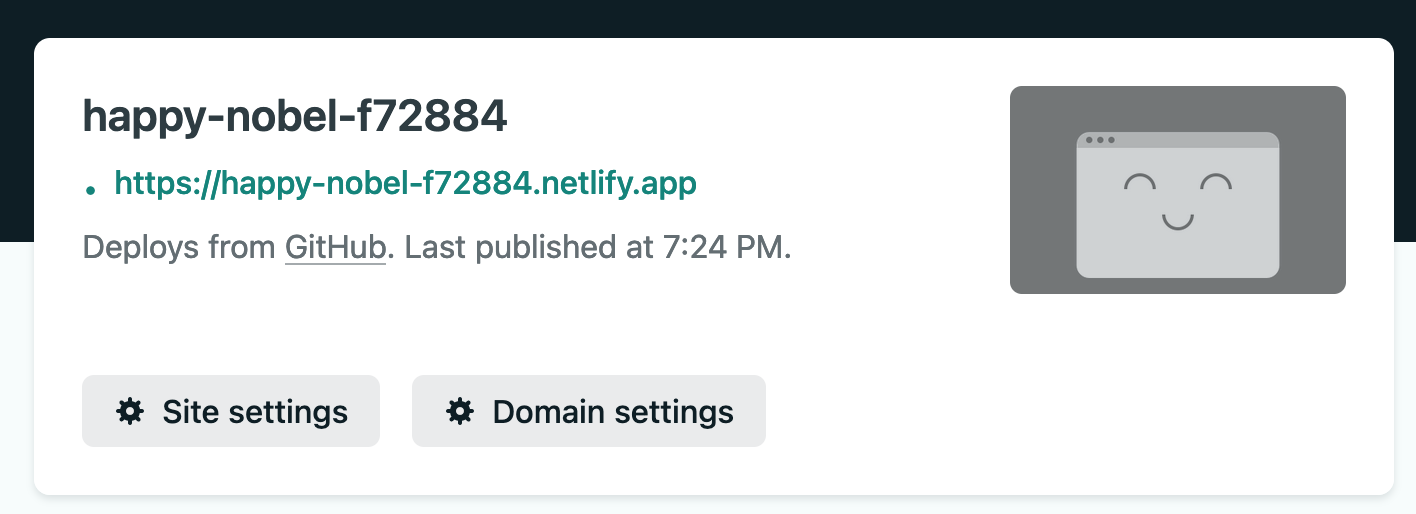
Task: Click the gear icon beside Site settings
Action: [x=129, y=411]
